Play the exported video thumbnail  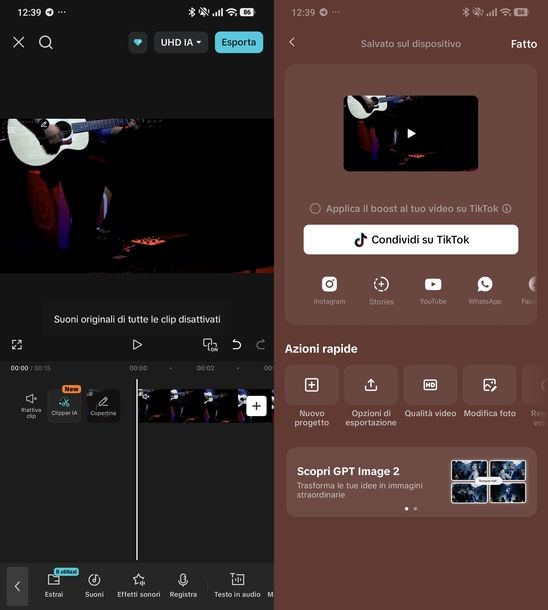tap(411, 133)
